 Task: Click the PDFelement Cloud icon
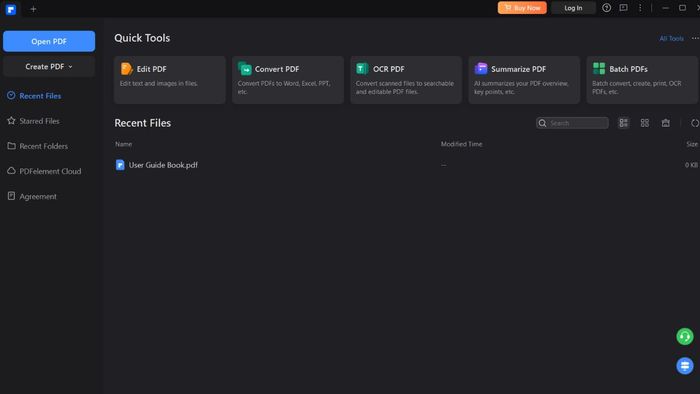click(x=11, y=171)
